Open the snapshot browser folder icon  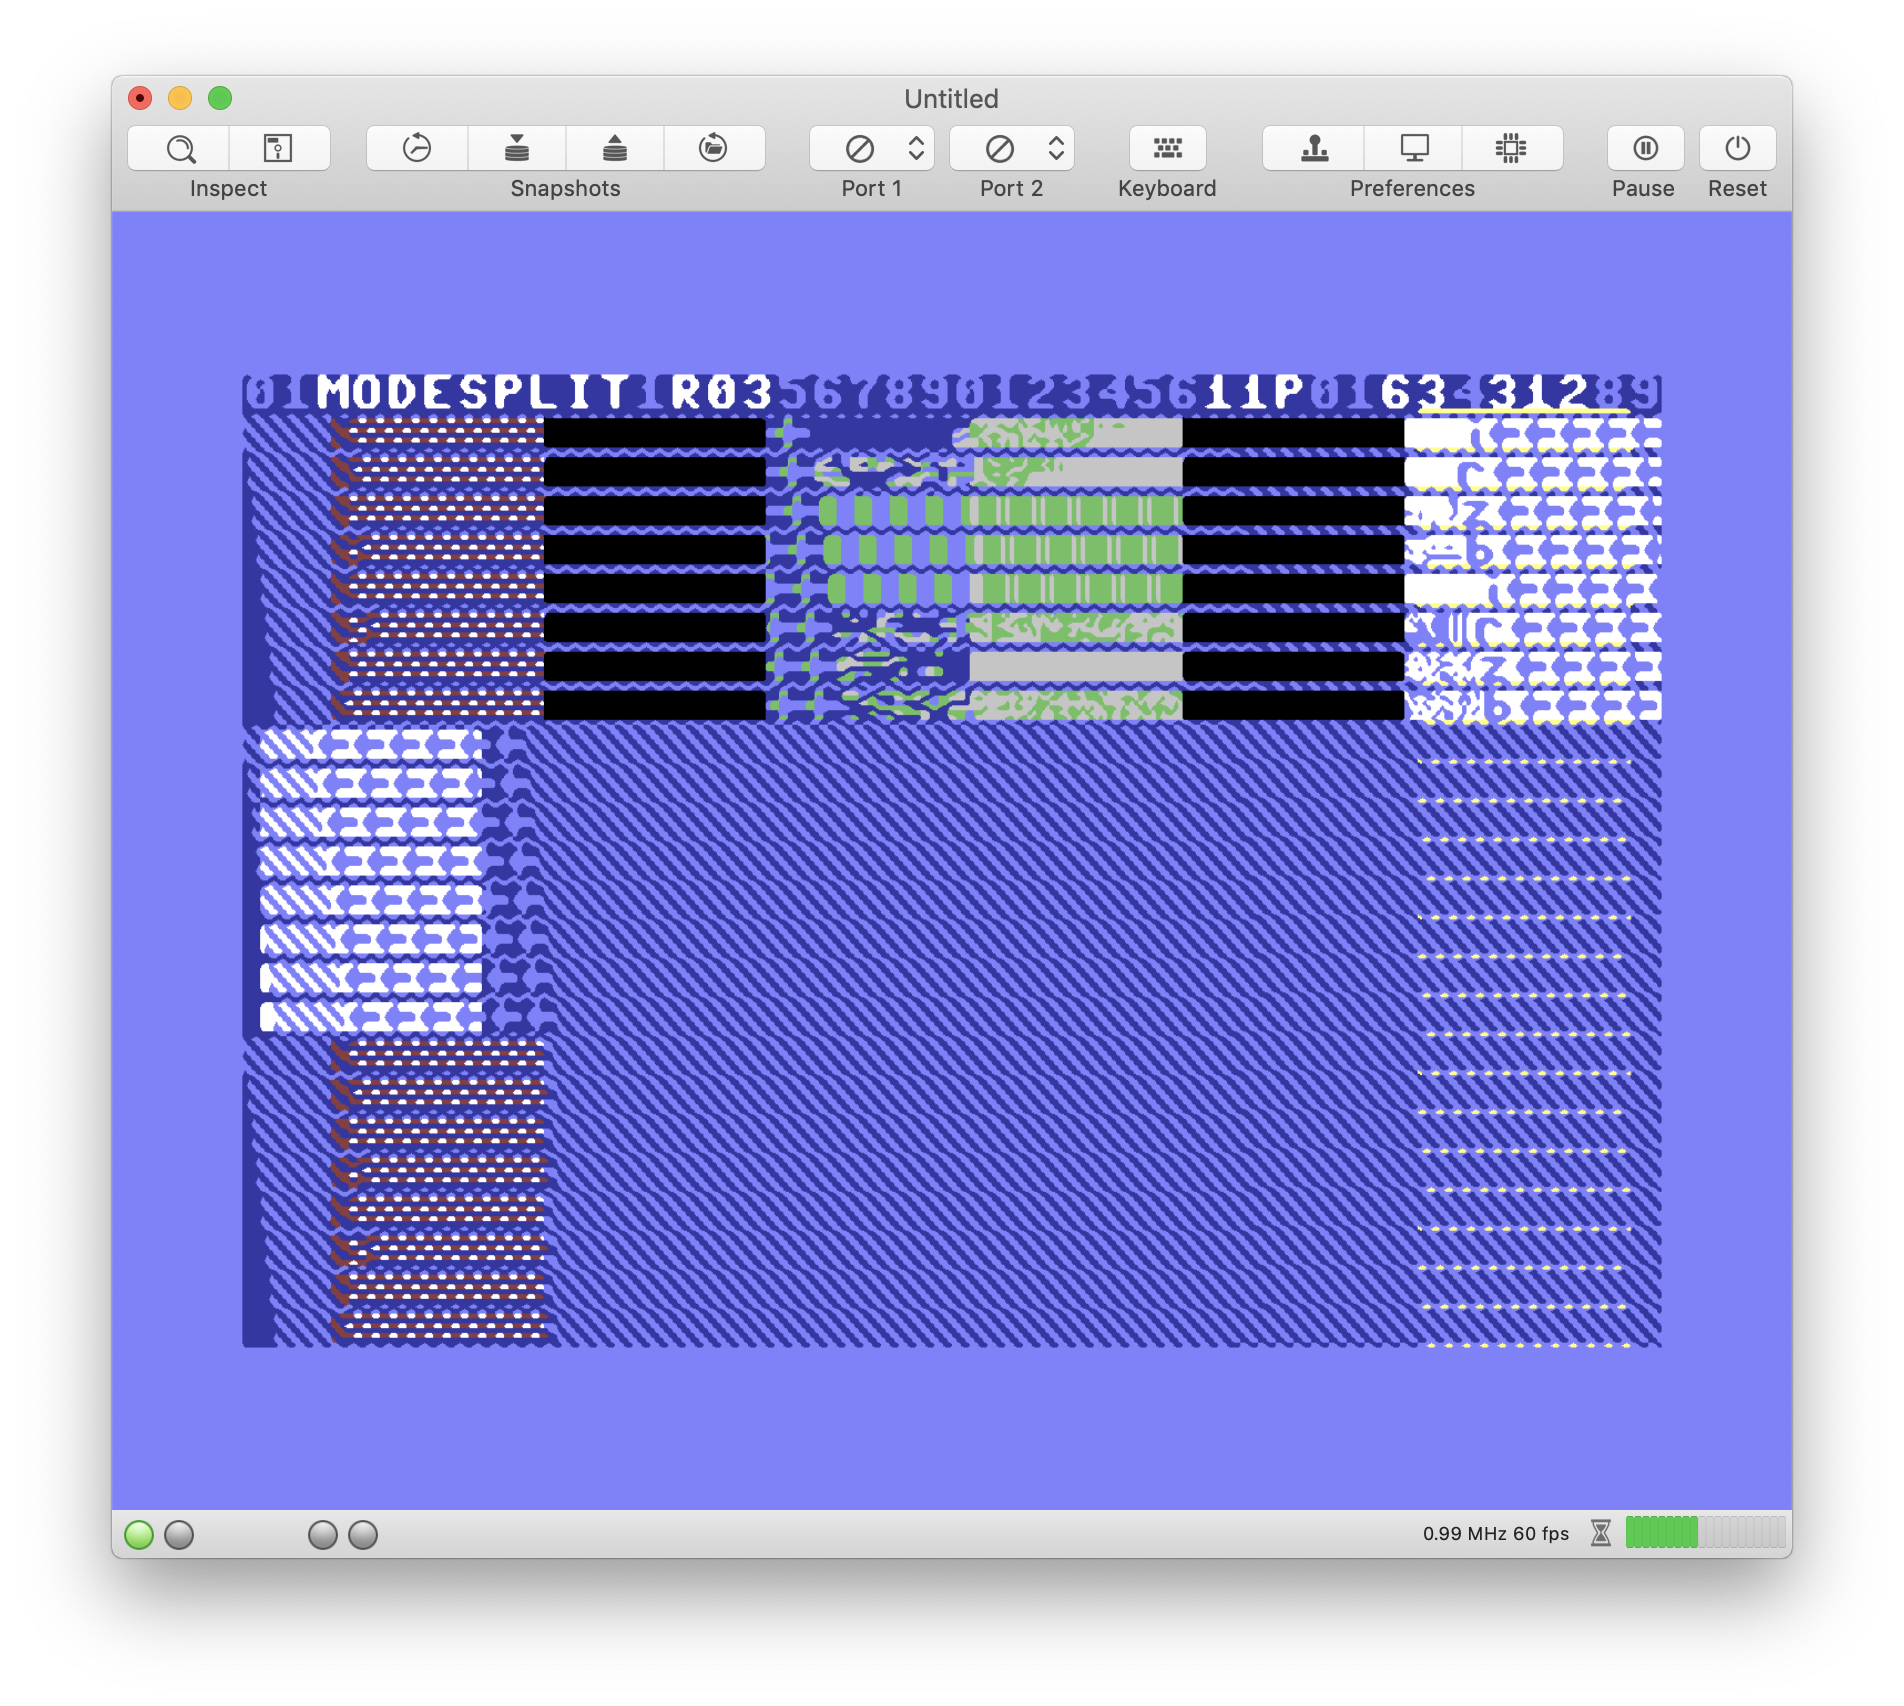coord(713,148)
